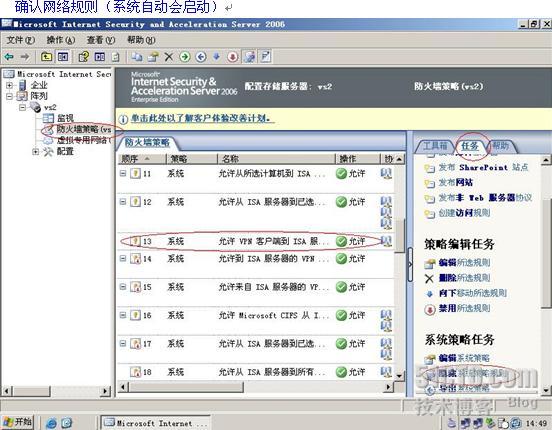This screenshot has height=430, width=552.
Task: Open the 操作(A) menu
Action: (x=61, y=40)
